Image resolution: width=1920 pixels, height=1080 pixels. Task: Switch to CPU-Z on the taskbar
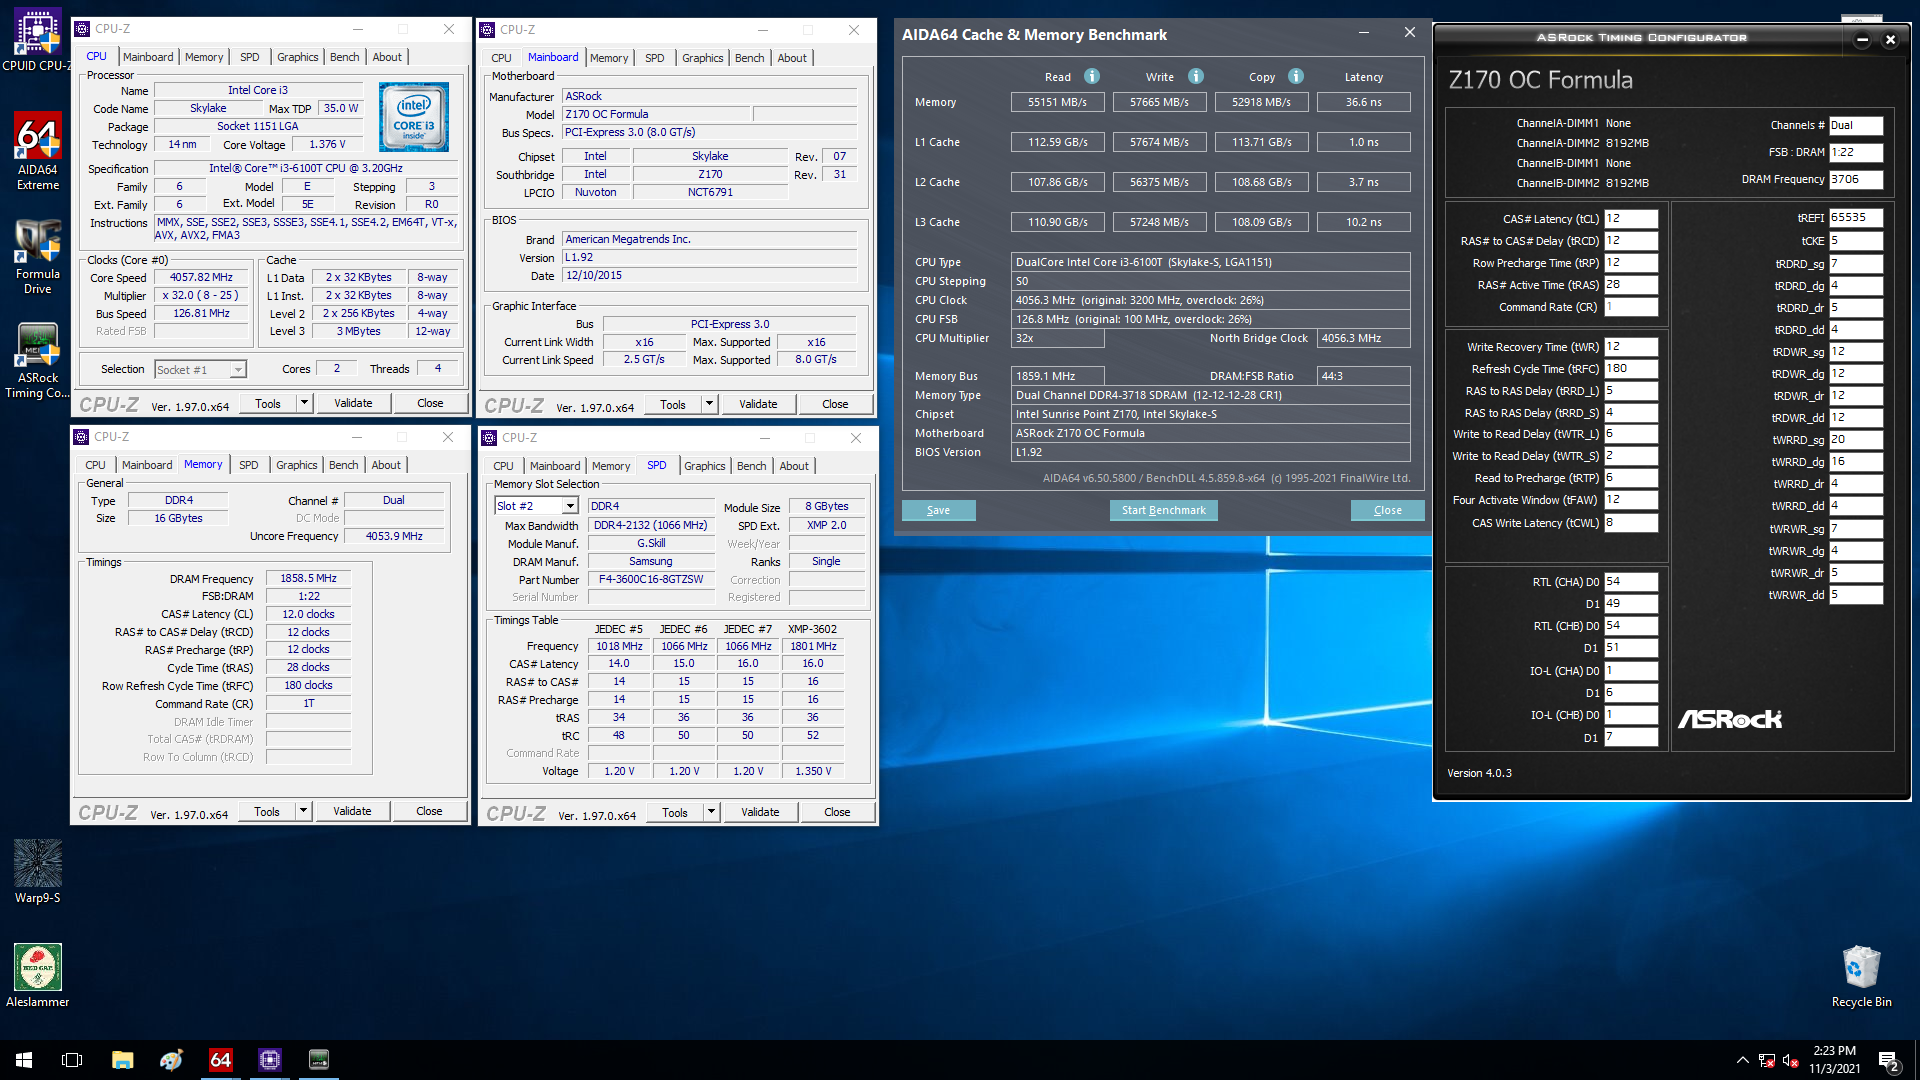[269, 1060]
